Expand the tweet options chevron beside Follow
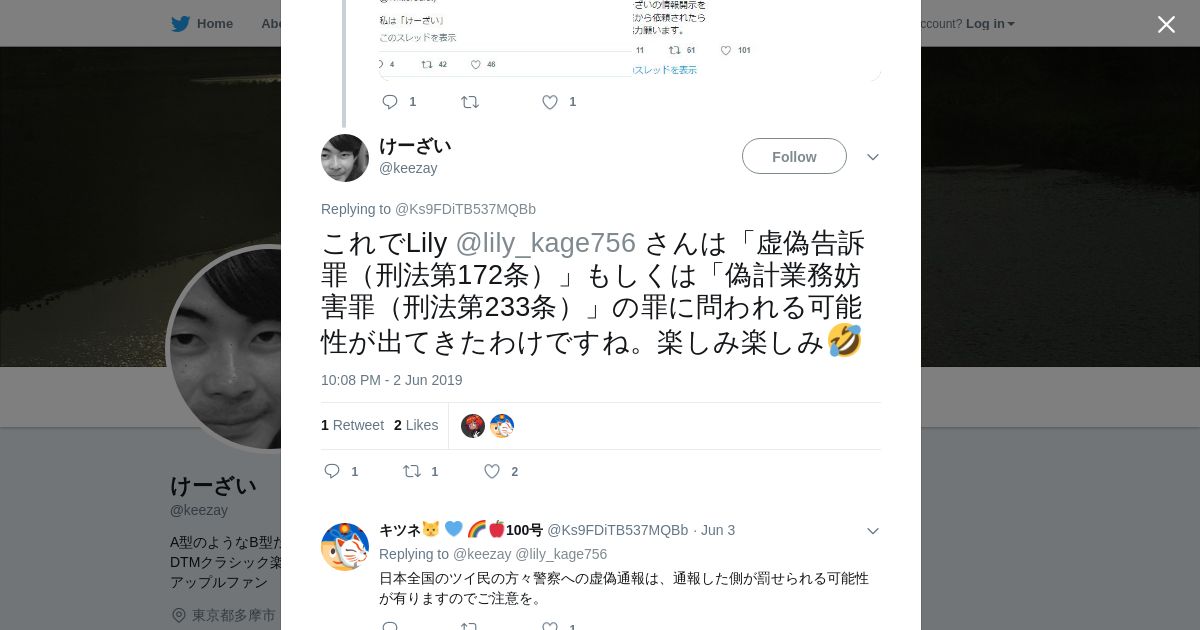This screenshot has width=1200, height=630. click(x=873, y=157)
